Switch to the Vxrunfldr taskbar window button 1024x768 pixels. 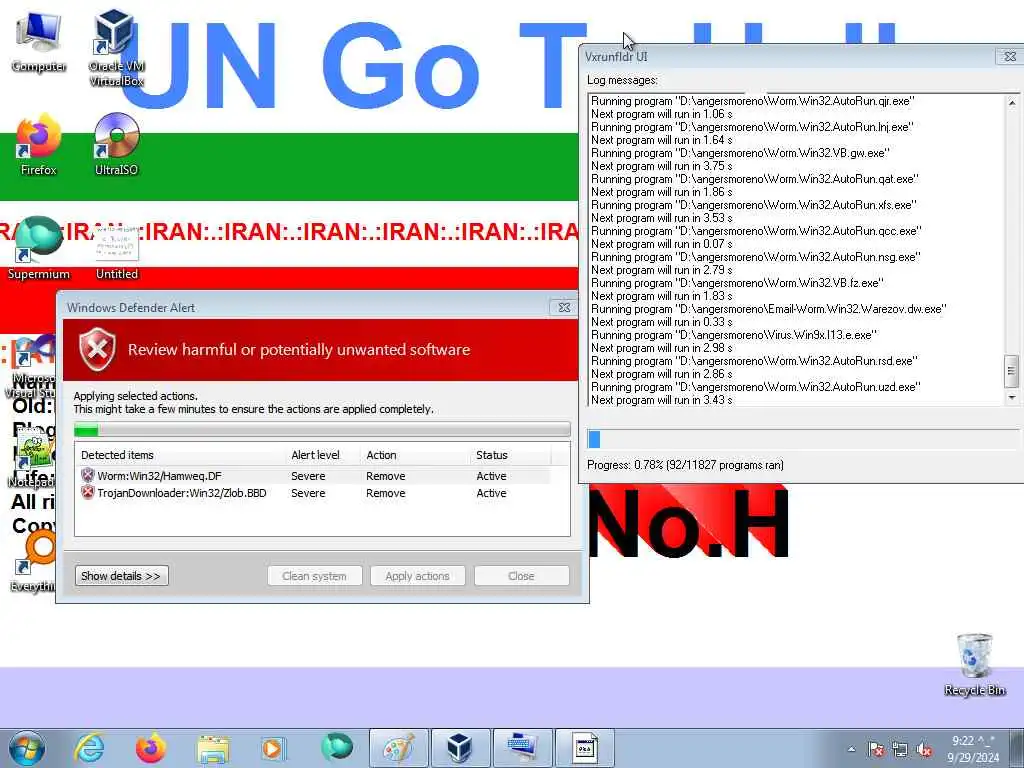[585, 748]
